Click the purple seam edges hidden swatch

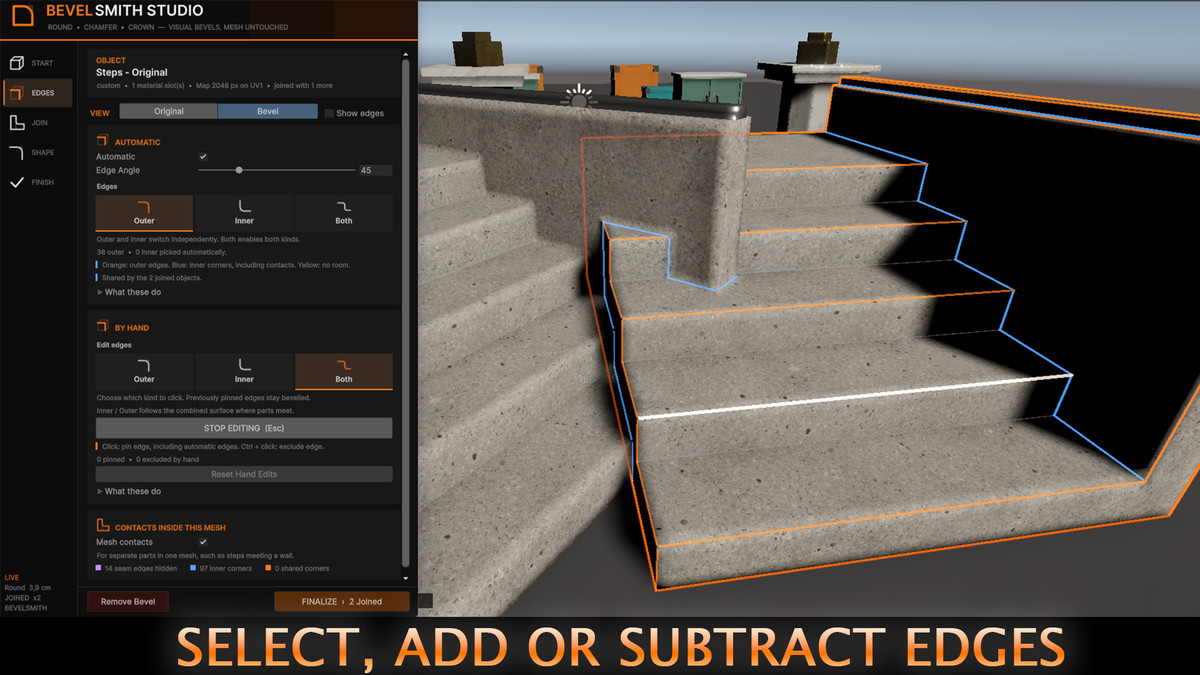coord(98,568)
